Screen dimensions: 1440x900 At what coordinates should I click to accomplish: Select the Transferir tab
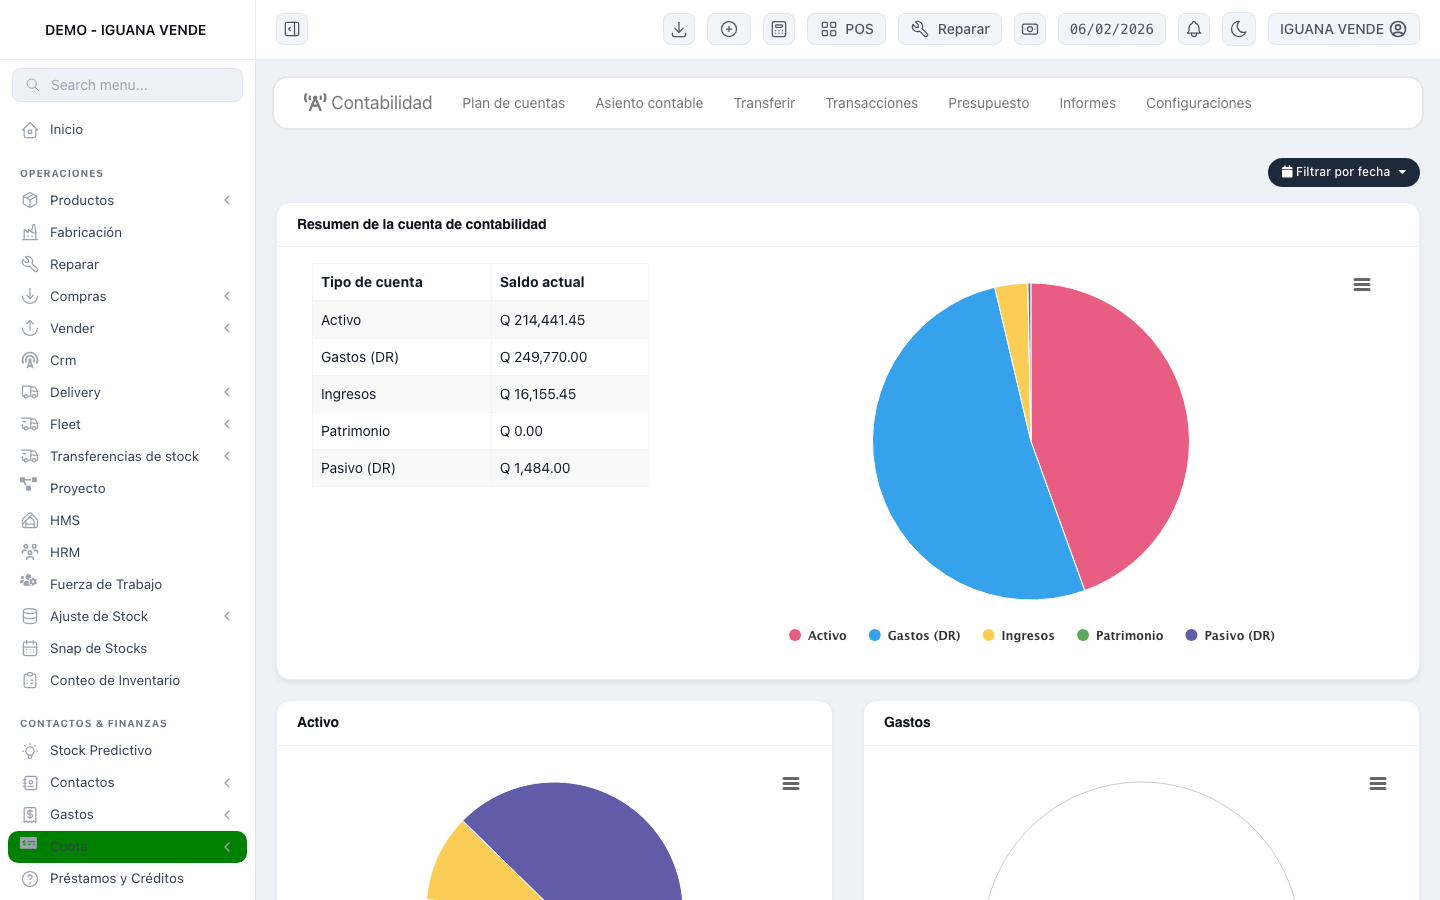coord(764,103)
